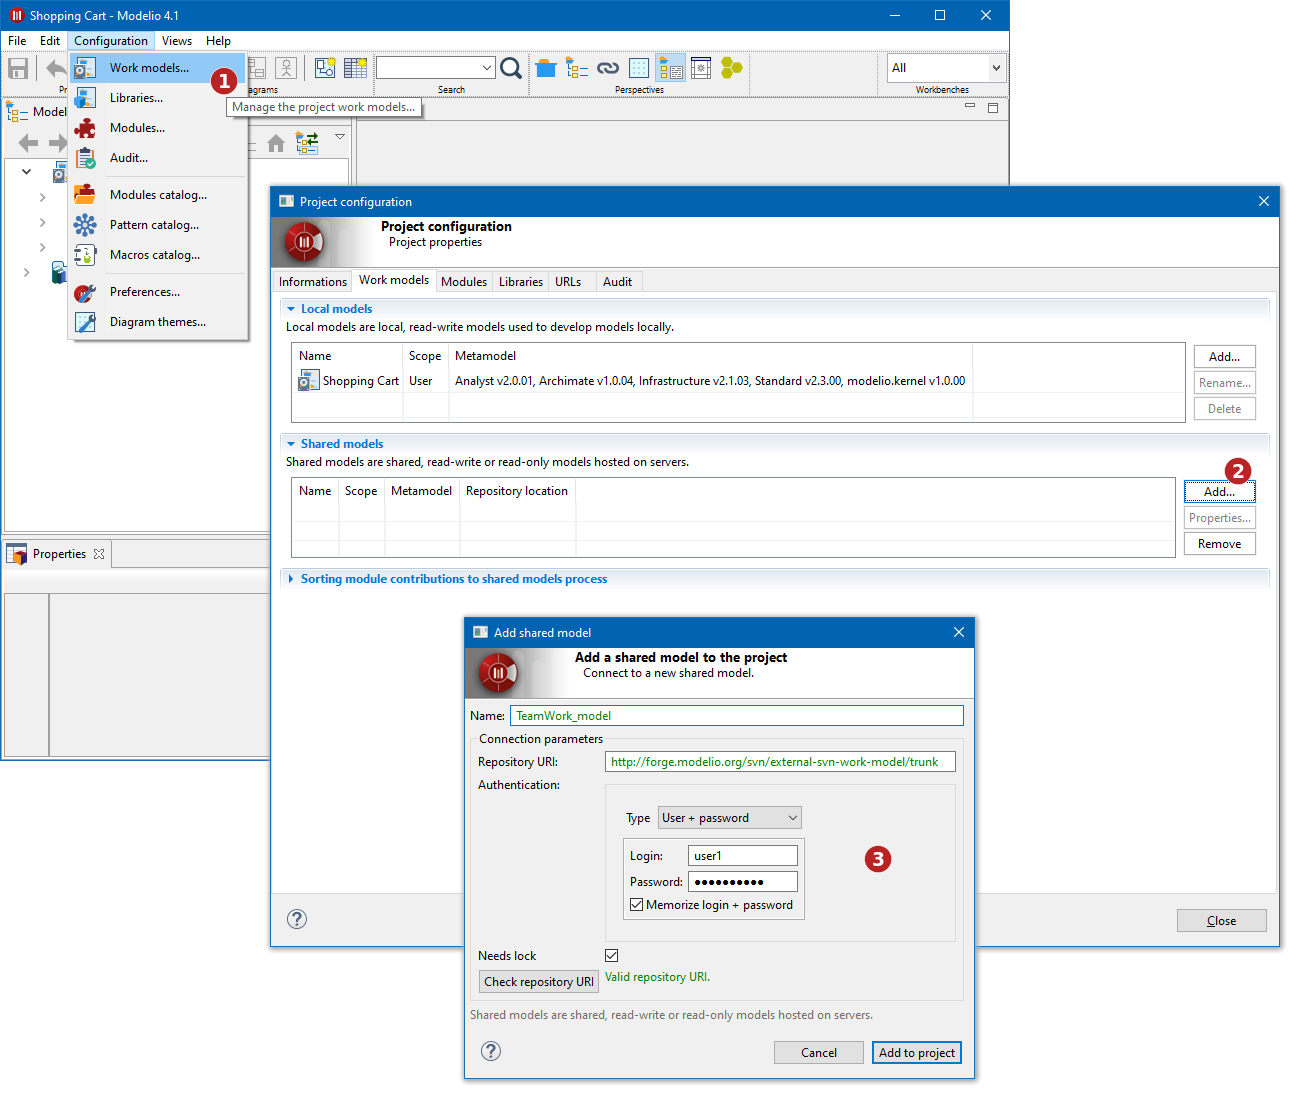Click Remove button for Shared models
Viewport: 1304px width, 1105px height.
click(1219, 544)
